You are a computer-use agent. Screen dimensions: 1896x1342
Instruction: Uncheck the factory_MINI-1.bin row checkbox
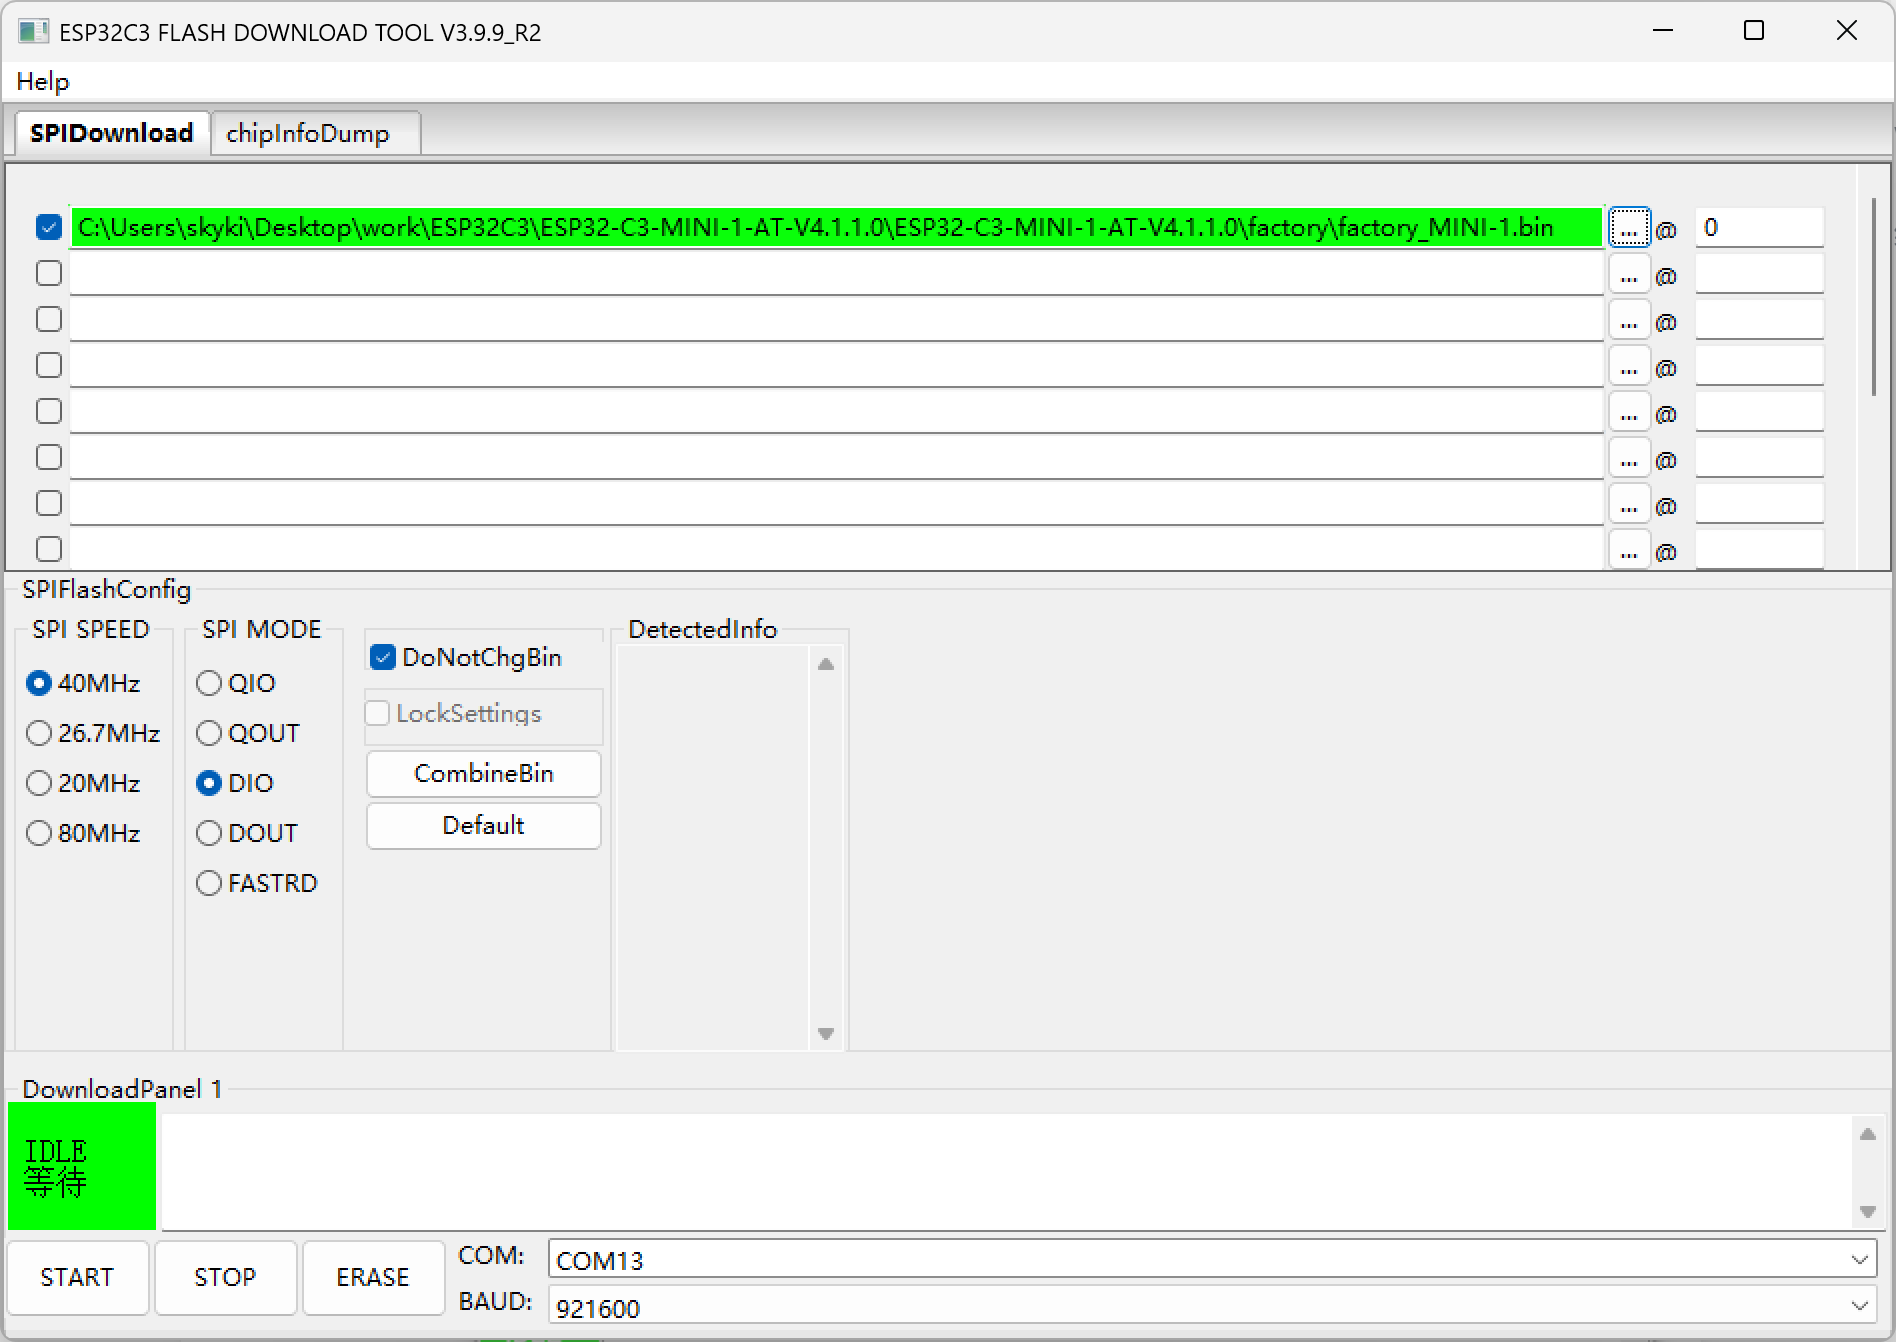tap(47, 227)
